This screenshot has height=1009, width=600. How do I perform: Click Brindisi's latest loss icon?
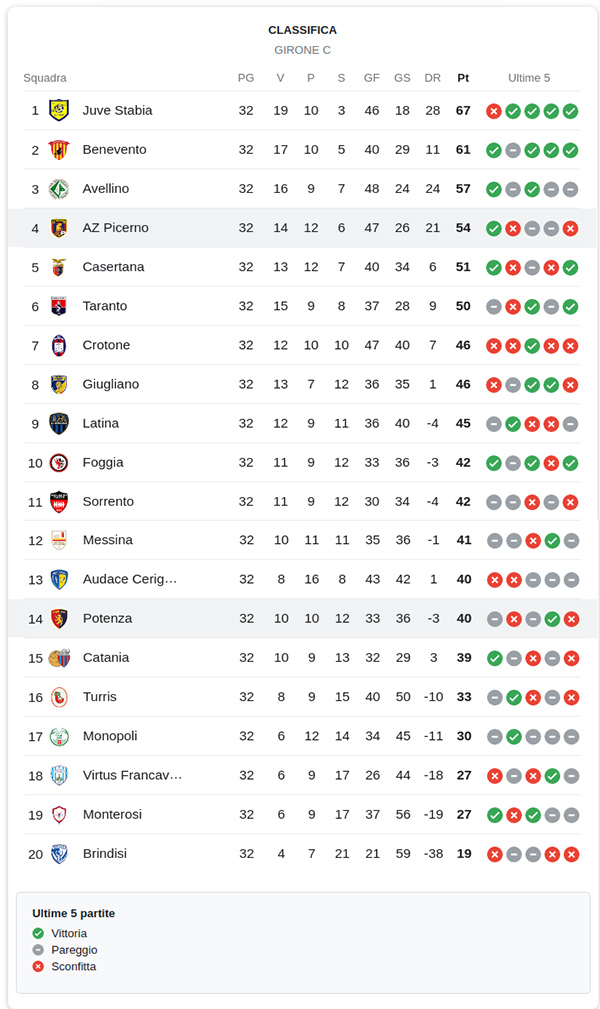pyautogui.click(x=571, y=854)
